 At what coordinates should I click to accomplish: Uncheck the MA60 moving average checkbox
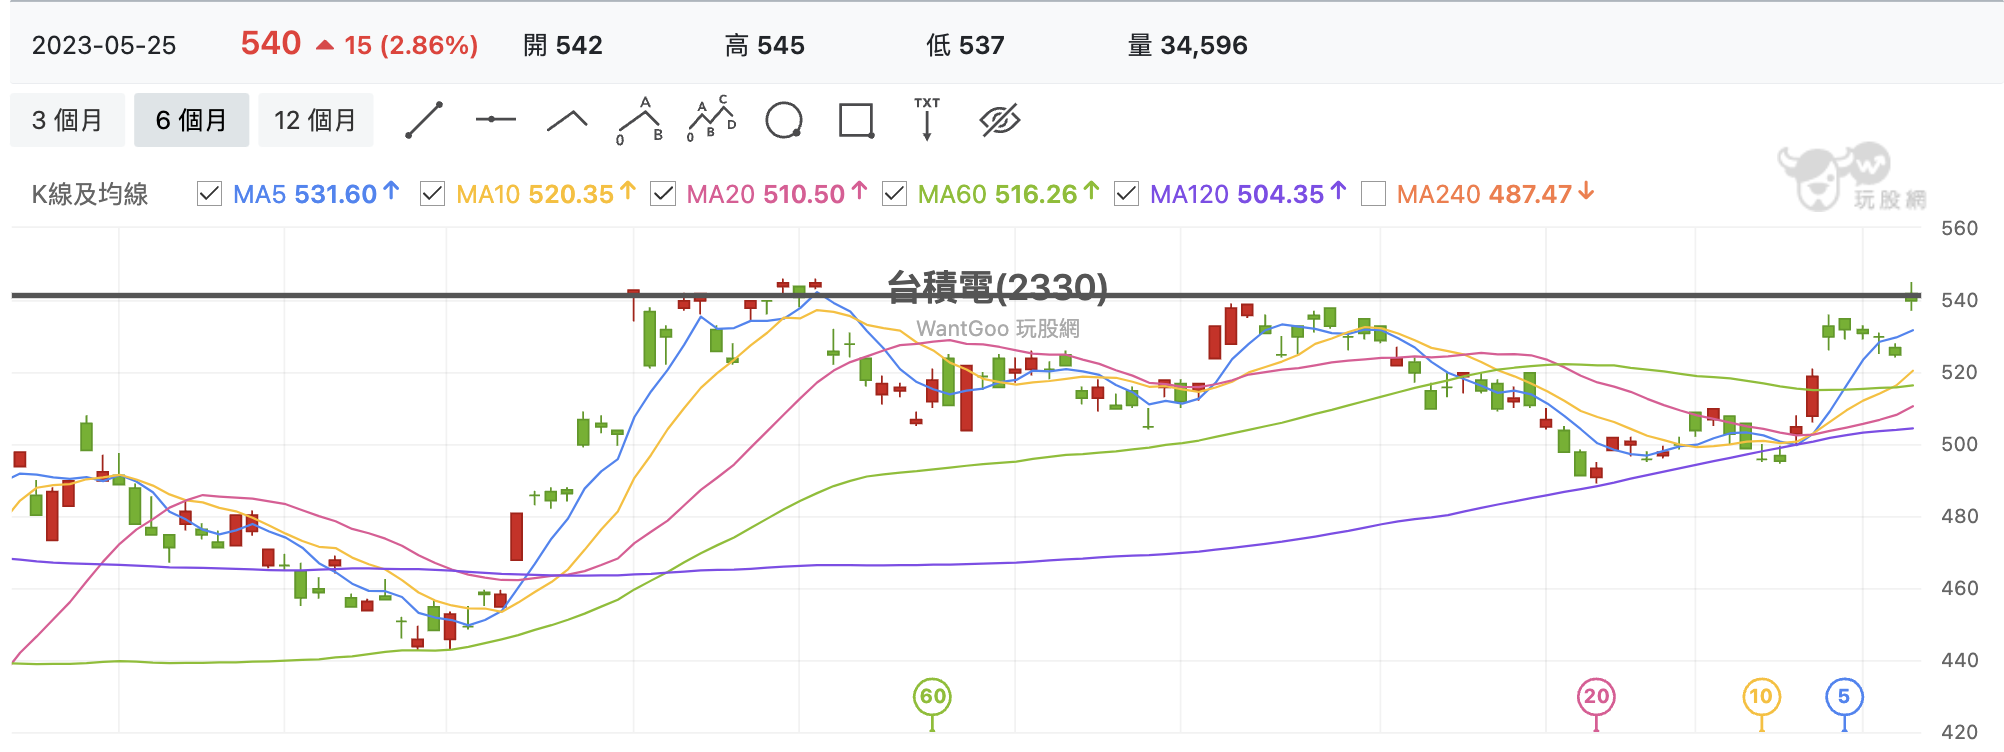[x=894, y=193]
